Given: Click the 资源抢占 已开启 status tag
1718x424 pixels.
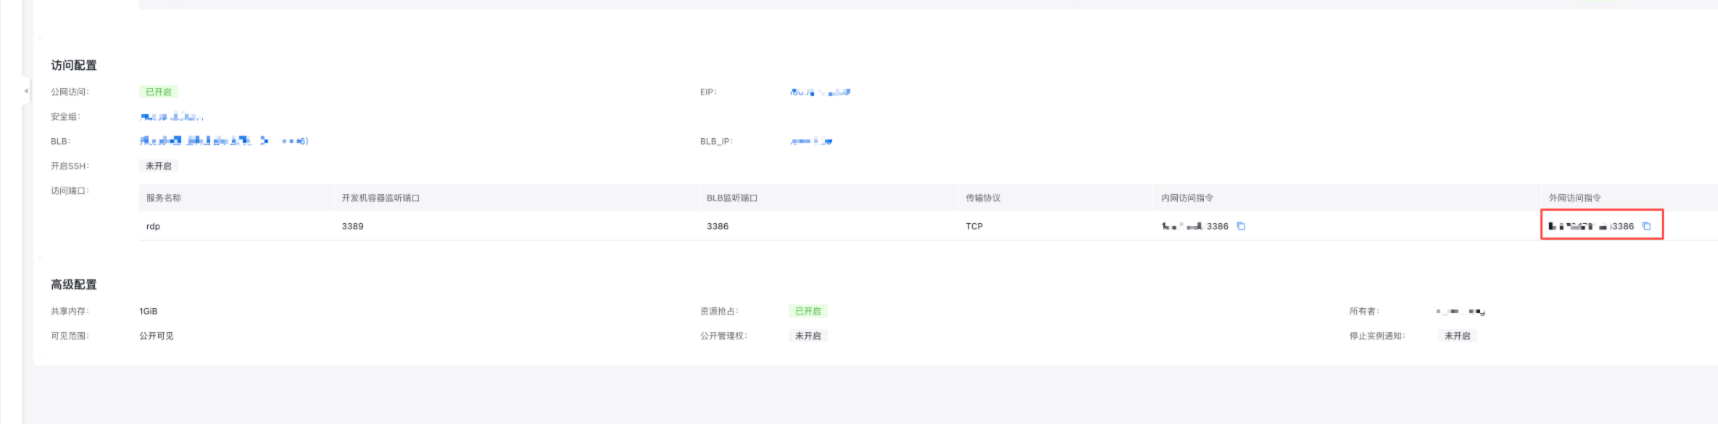Looking at the screenshot, I should point(807,311).
